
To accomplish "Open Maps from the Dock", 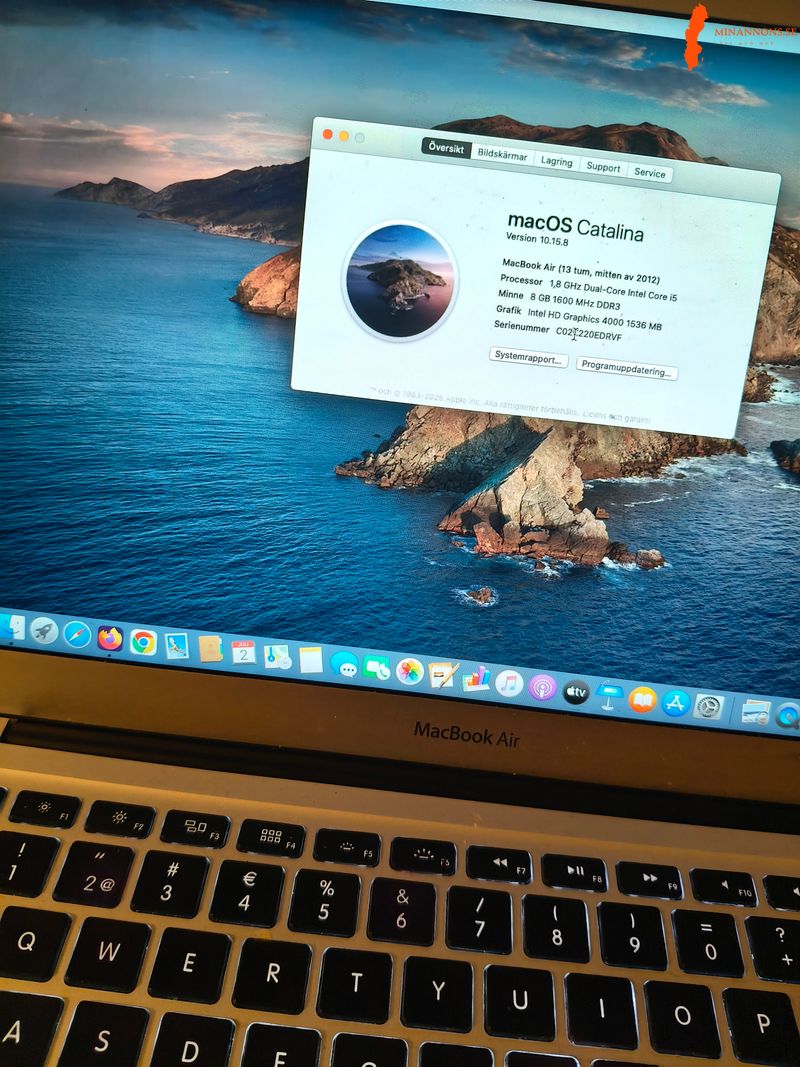I will [278, 656].
